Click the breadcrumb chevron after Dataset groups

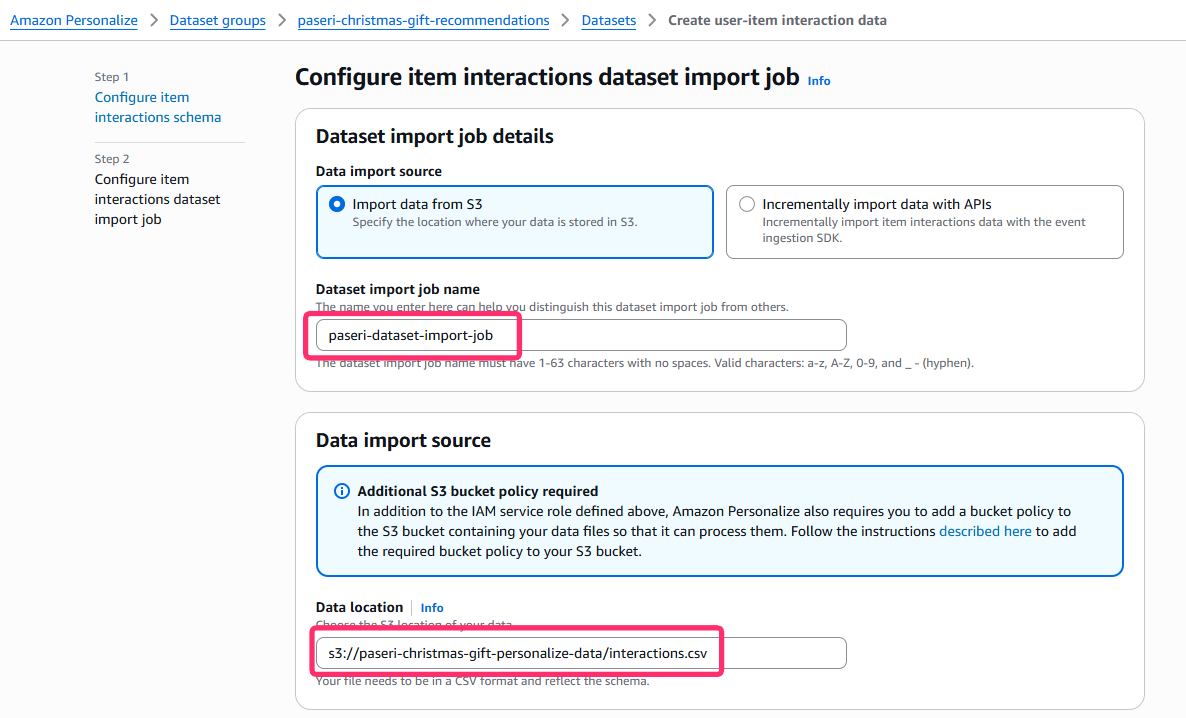(282, 20)
